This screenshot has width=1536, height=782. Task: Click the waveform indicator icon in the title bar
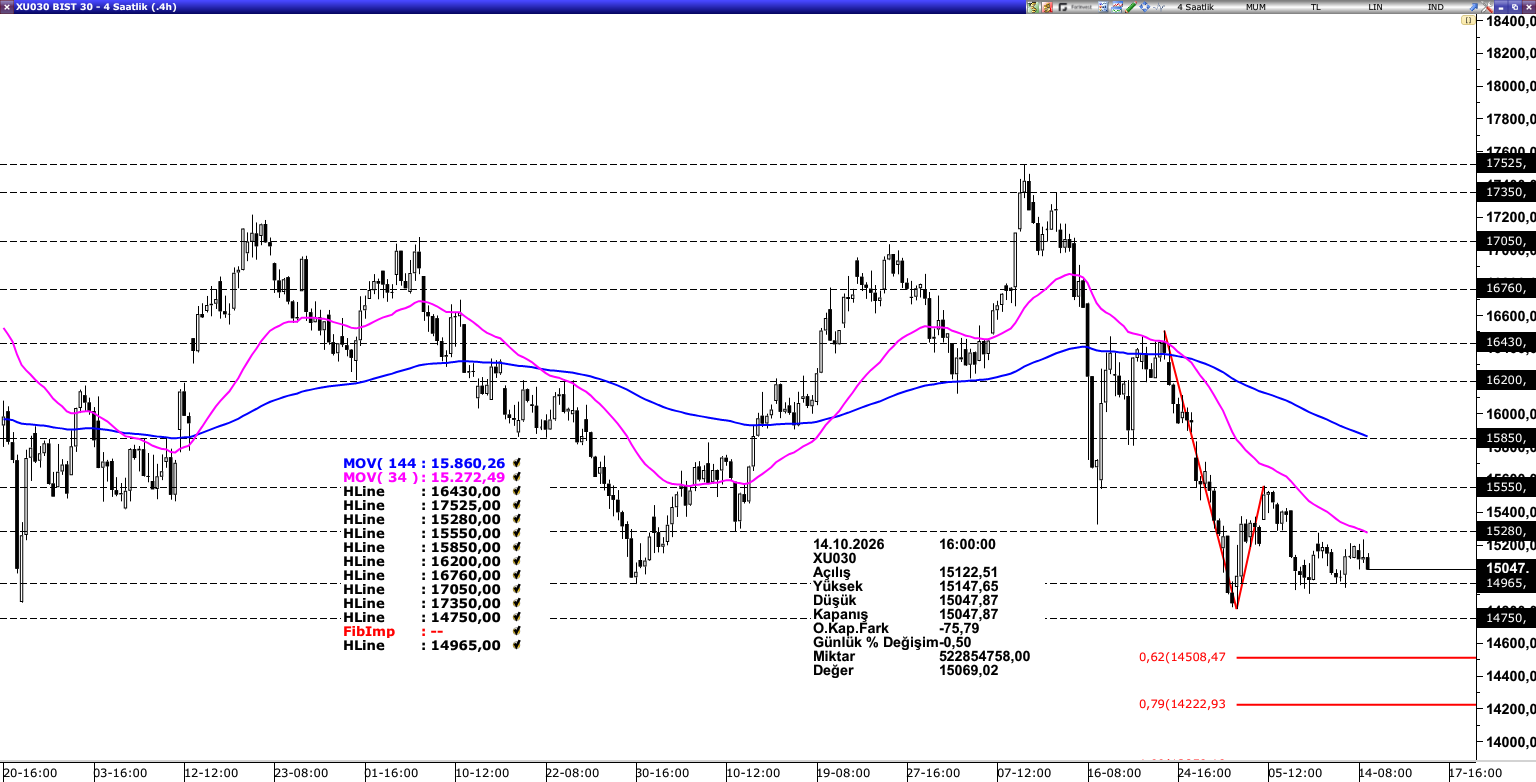[x=1159, y=7]
